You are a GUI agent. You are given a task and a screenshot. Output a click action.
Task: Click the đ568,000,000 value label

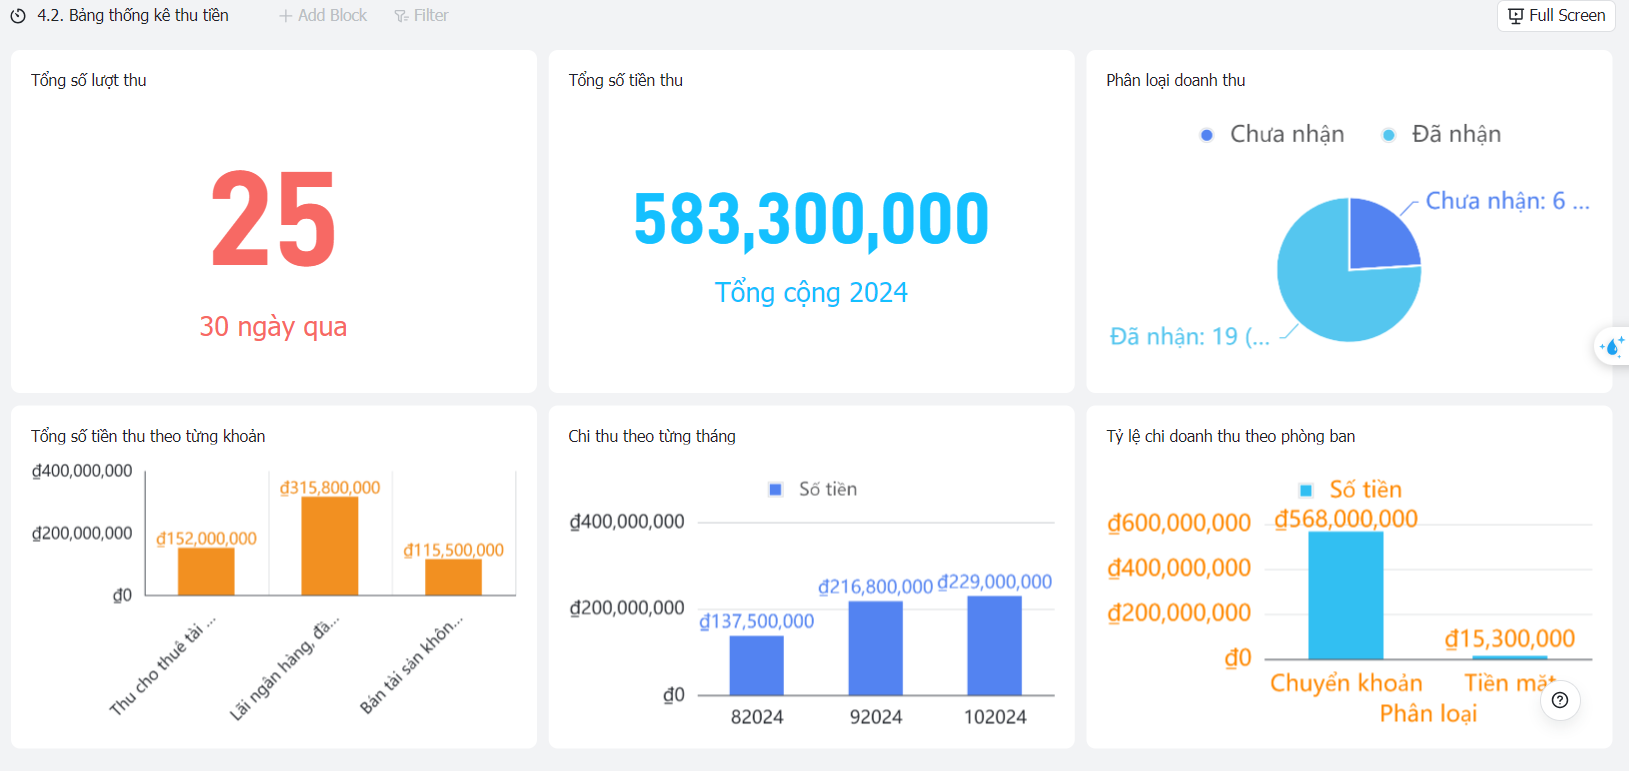[1346, 518]
